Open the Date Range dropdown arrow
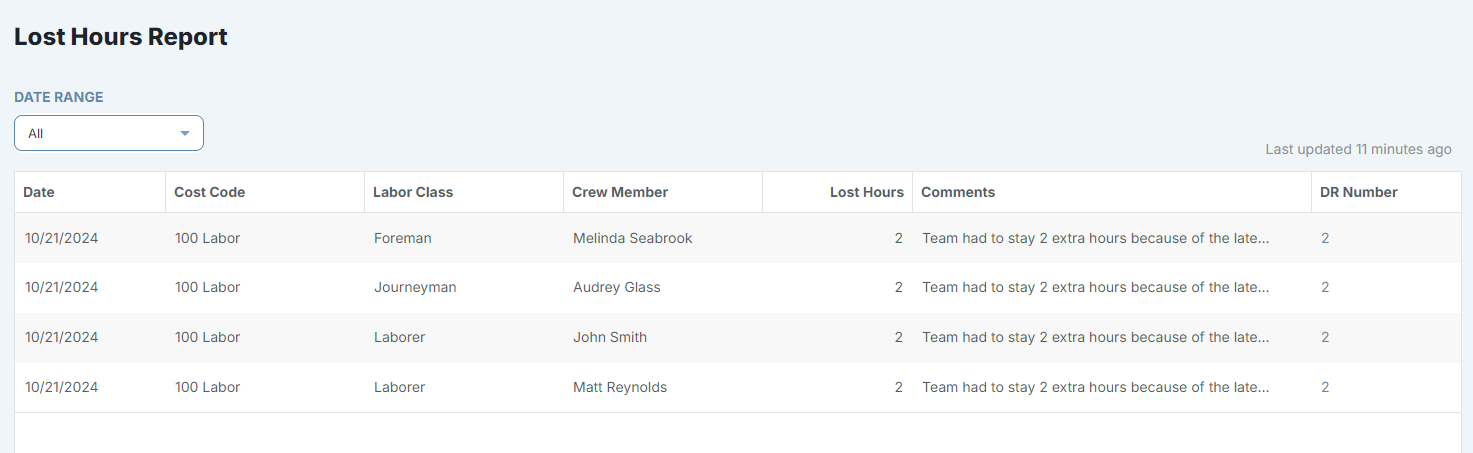Screen dimensions: 1473x453 tap(185, 133)
